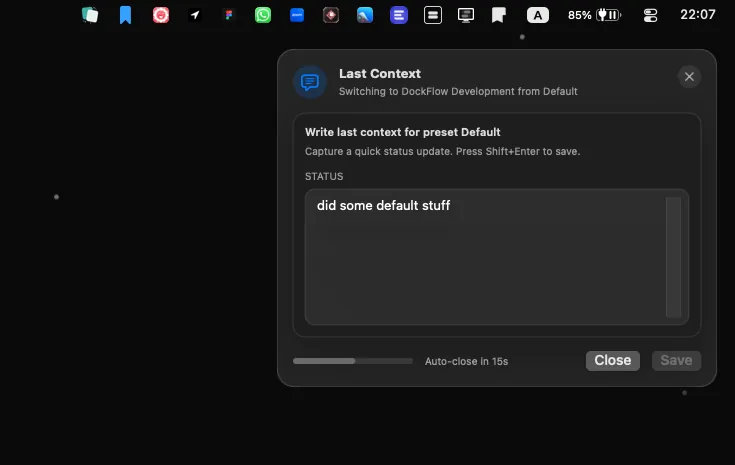Open the red smiley face menu bar app
The width and height of the screenshot is (735, 465).
(x=161, y=15)
